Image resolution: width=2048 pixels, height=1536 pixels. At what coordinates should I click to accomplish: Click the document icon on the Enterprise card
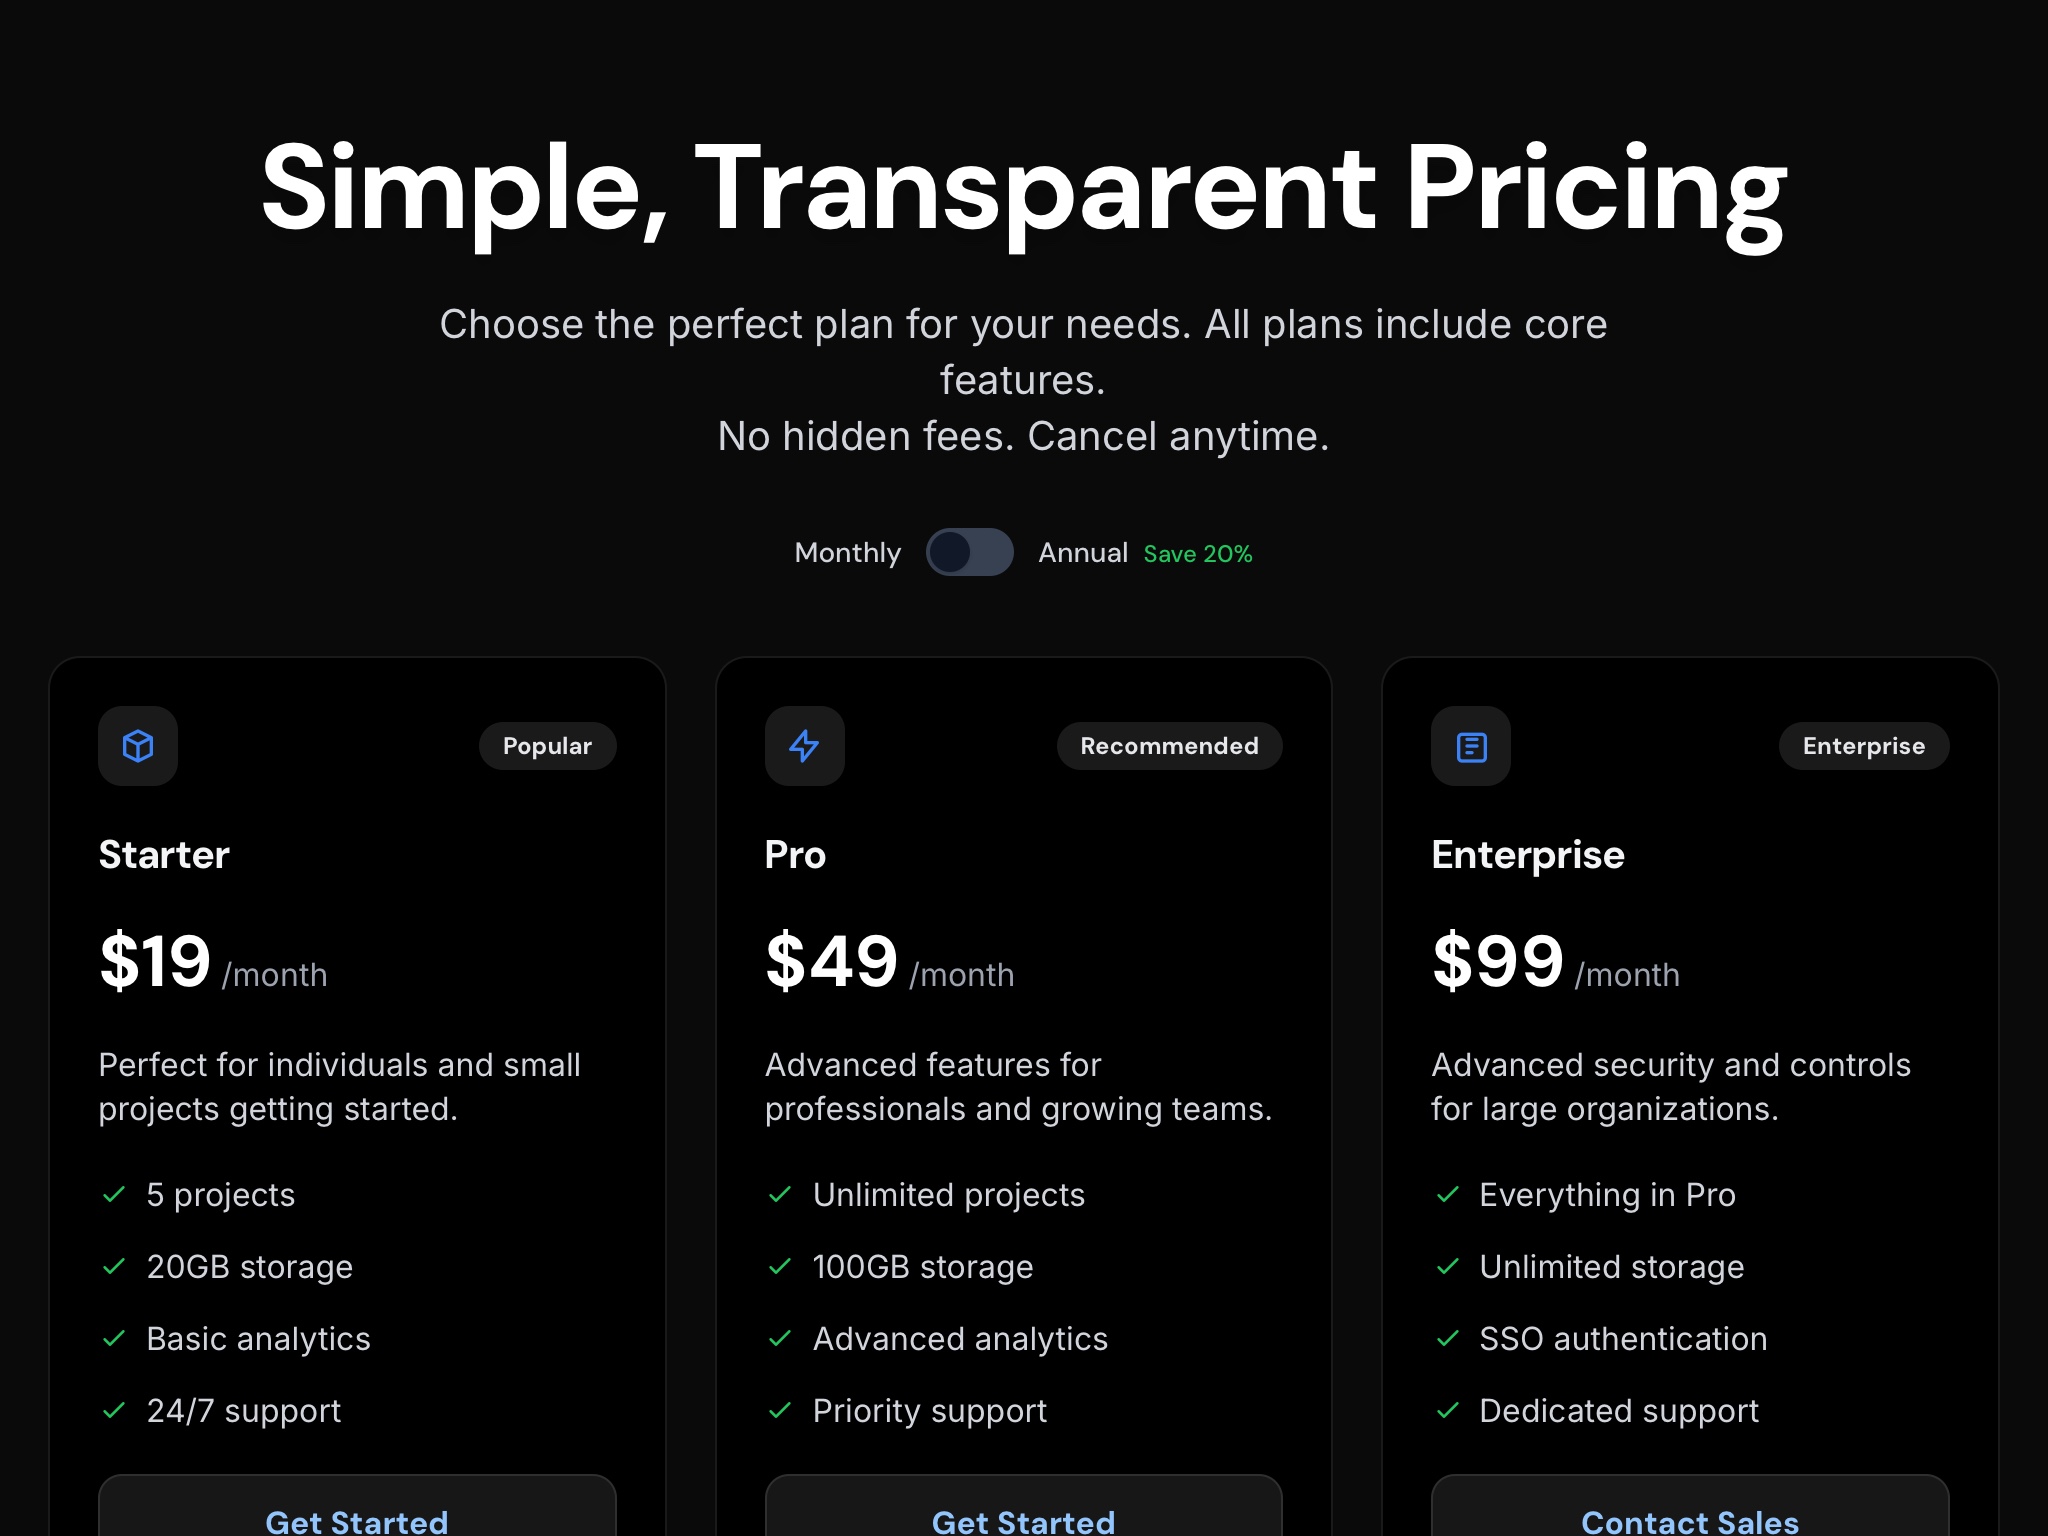(1470, 745)
